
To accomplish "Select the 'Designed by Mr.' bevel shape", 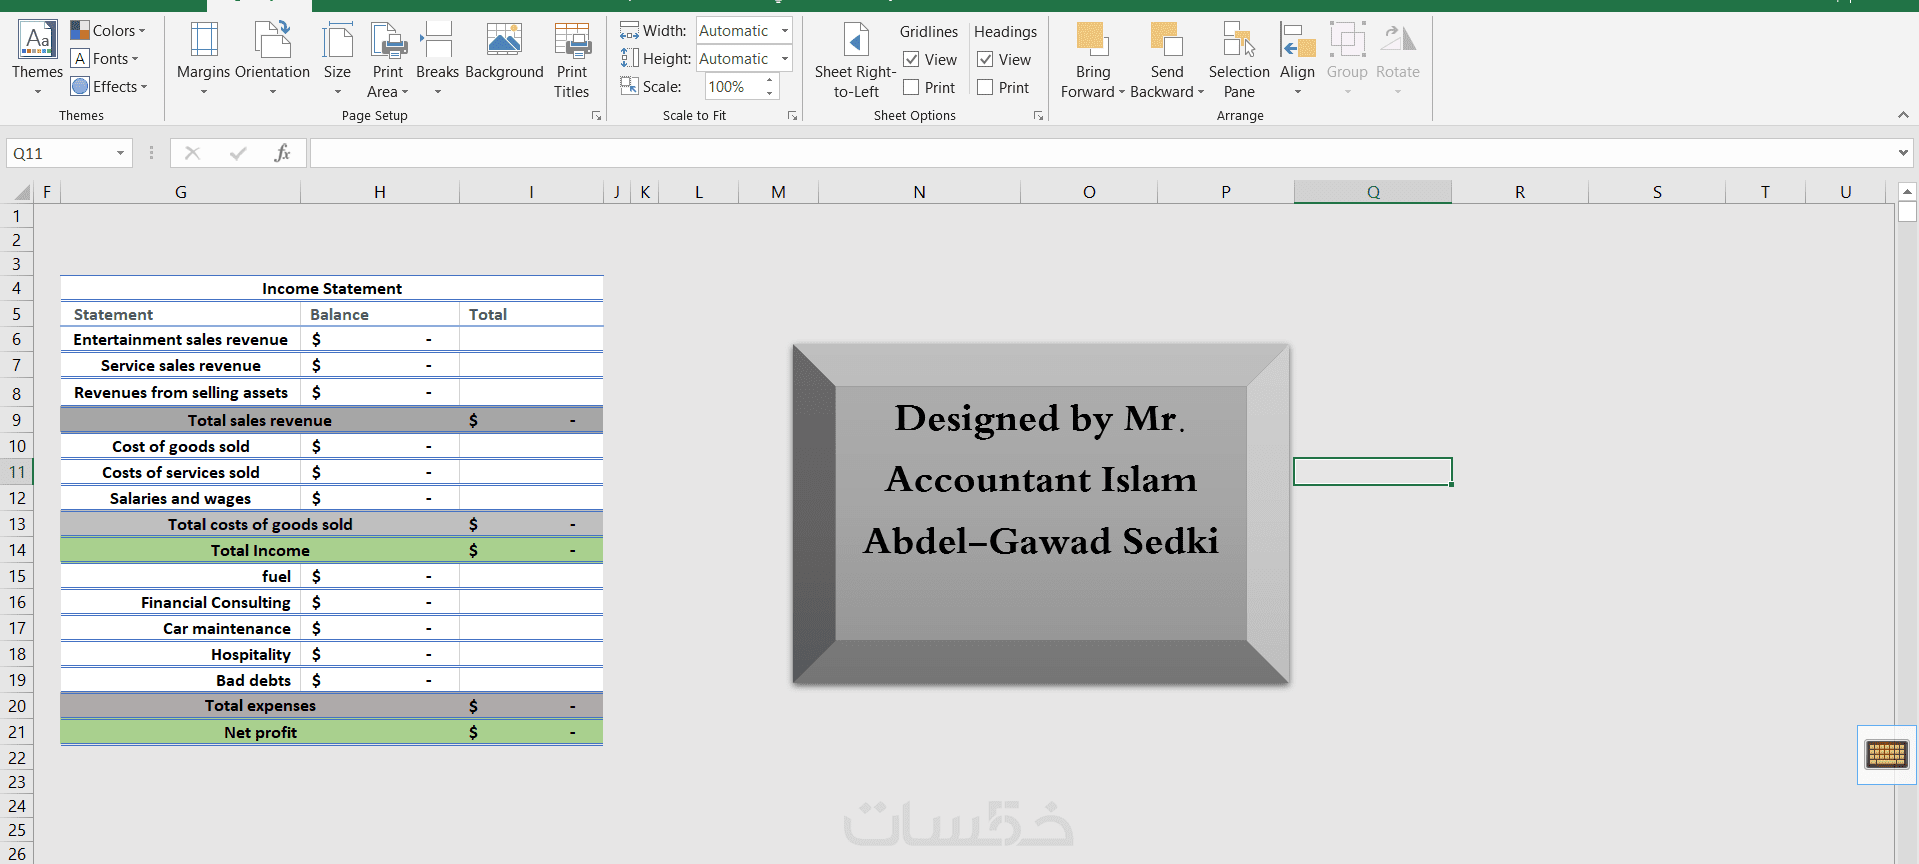I will (1041, 514).
